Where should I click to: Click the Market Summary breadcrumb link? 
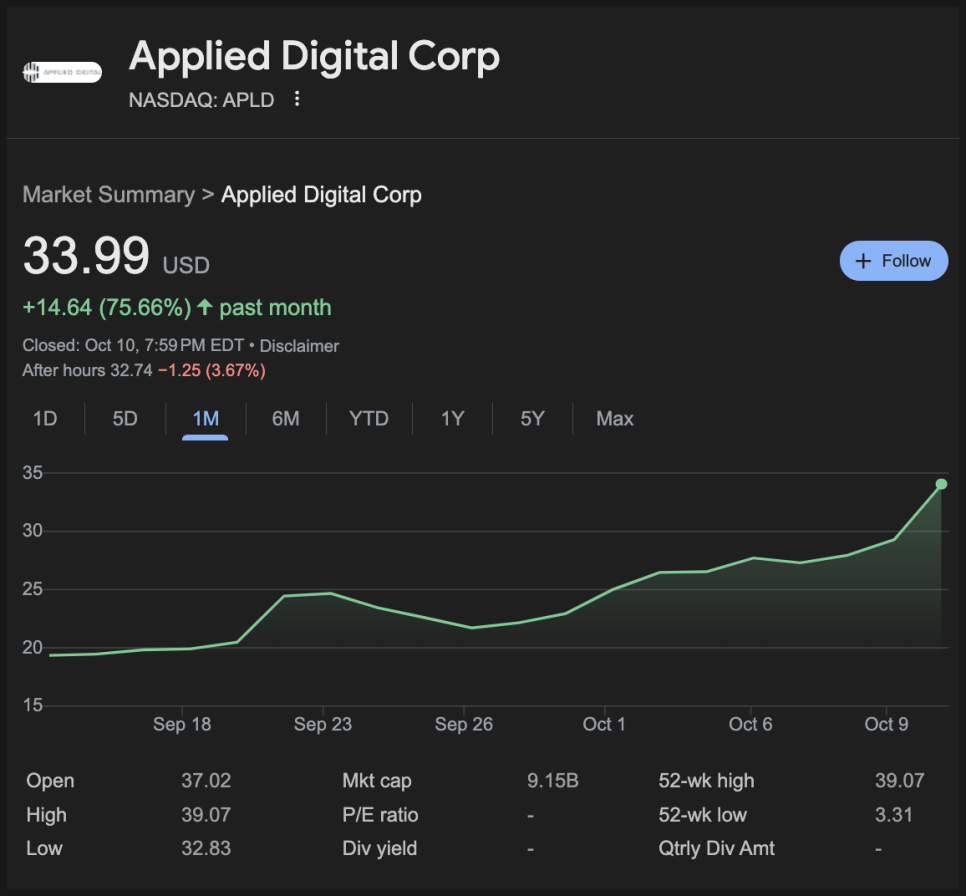(108, 195)
